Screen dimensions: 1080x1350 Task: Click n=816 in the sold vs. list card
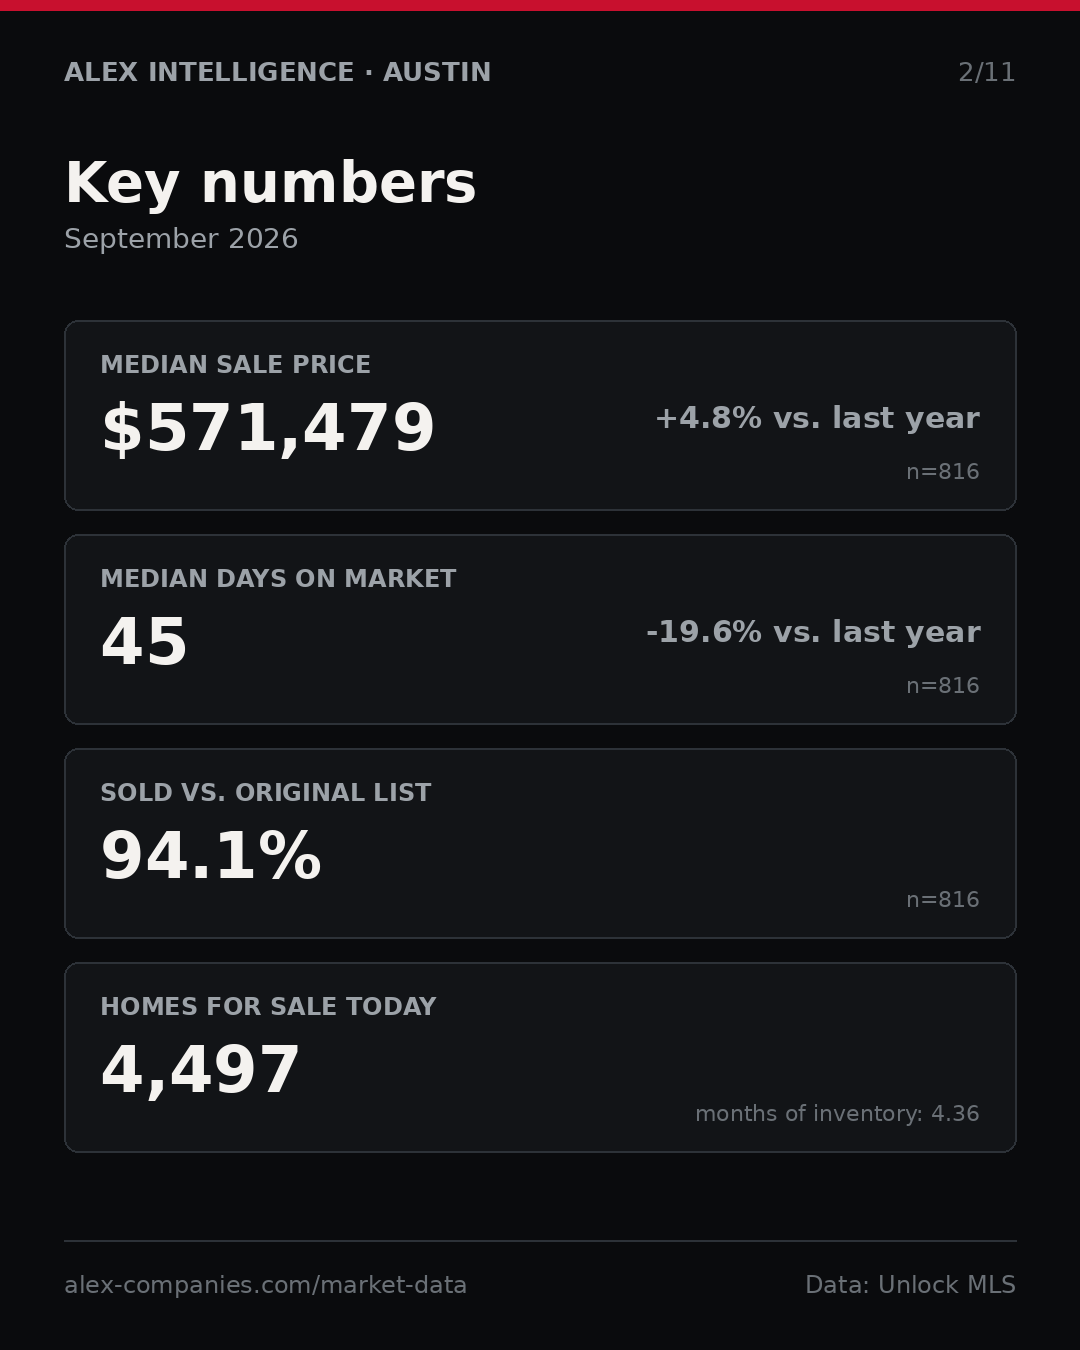942,900
